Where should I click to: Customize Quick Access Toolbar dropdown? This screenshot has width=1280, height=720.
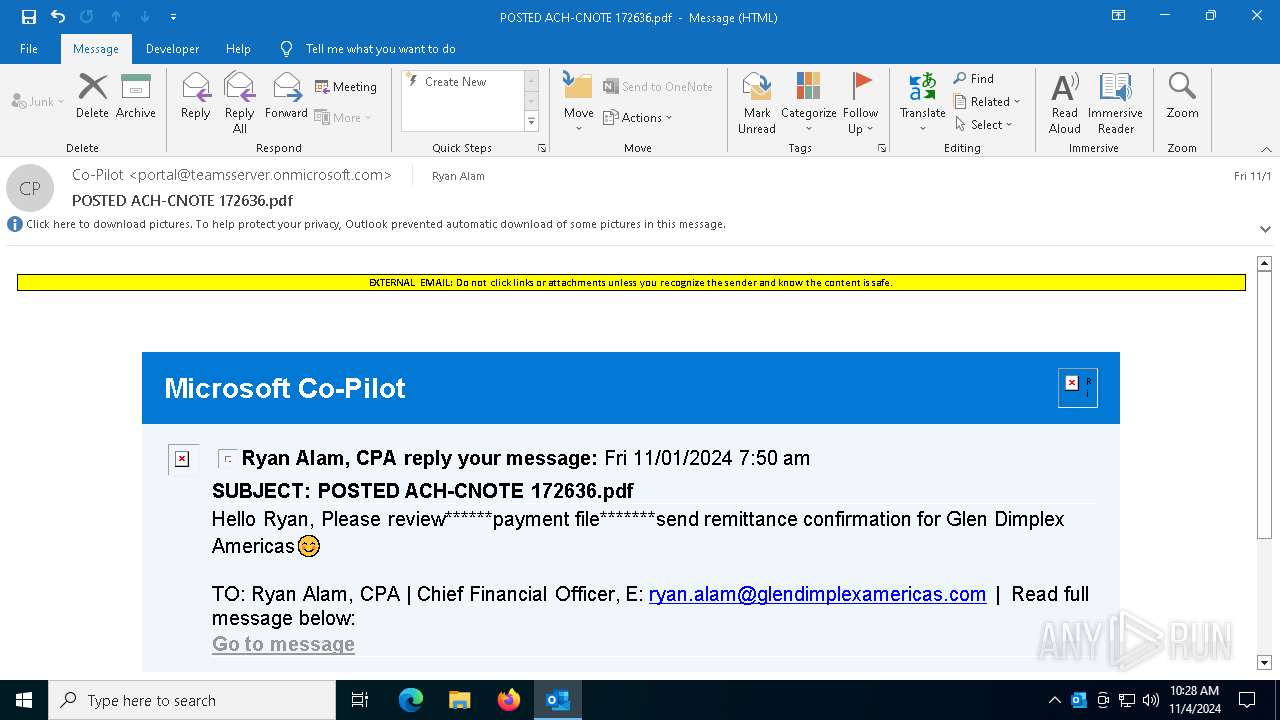[x=173, y=17]
